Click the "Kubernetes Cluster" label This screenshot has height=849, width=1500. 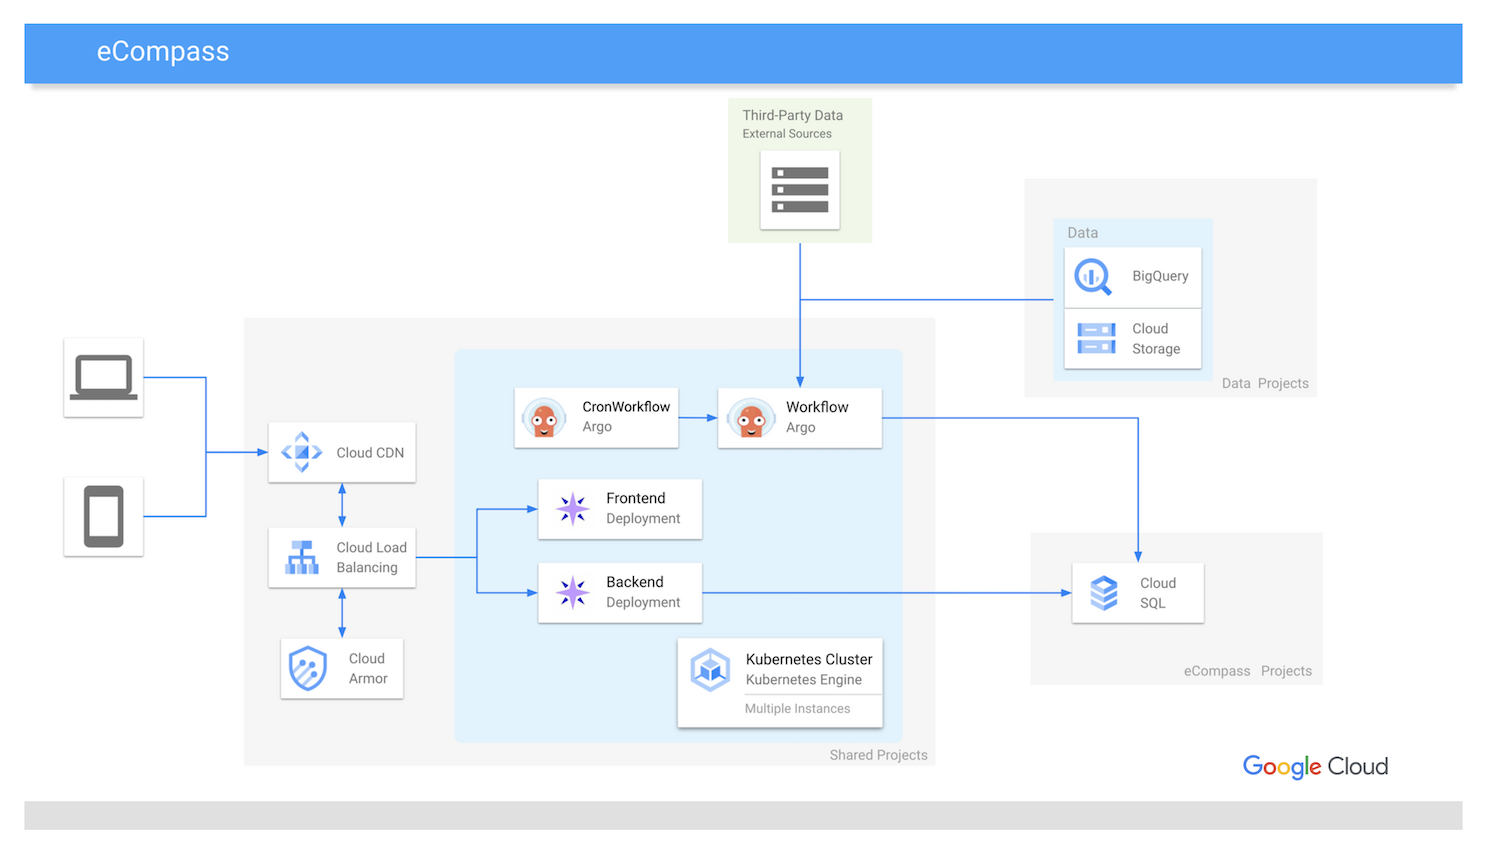point(809,659)
